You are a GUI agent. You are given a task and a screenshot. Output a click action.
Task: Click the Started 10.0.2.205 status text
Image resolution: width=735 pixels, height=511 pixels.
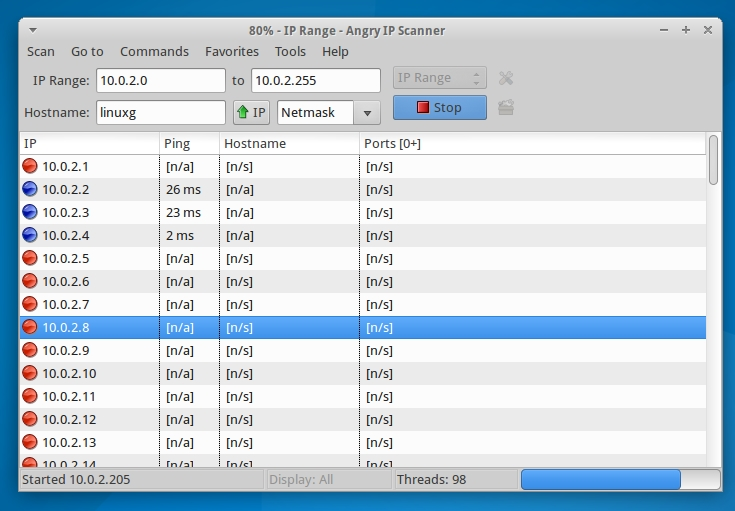[76, 480]
